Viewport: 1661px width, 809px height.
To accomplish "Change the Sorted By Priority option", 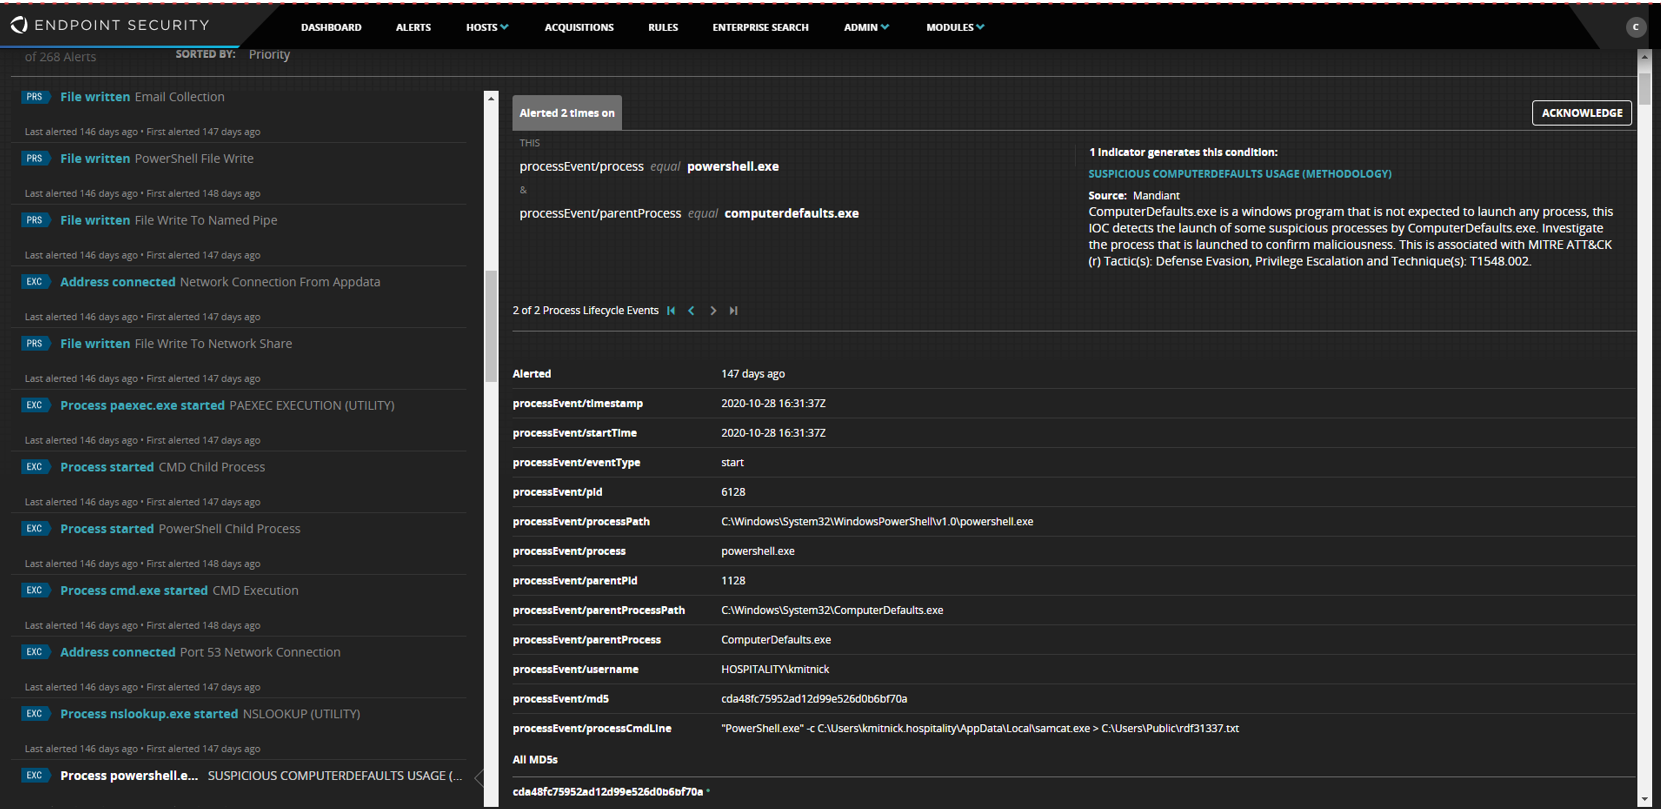I will (269, 55).
